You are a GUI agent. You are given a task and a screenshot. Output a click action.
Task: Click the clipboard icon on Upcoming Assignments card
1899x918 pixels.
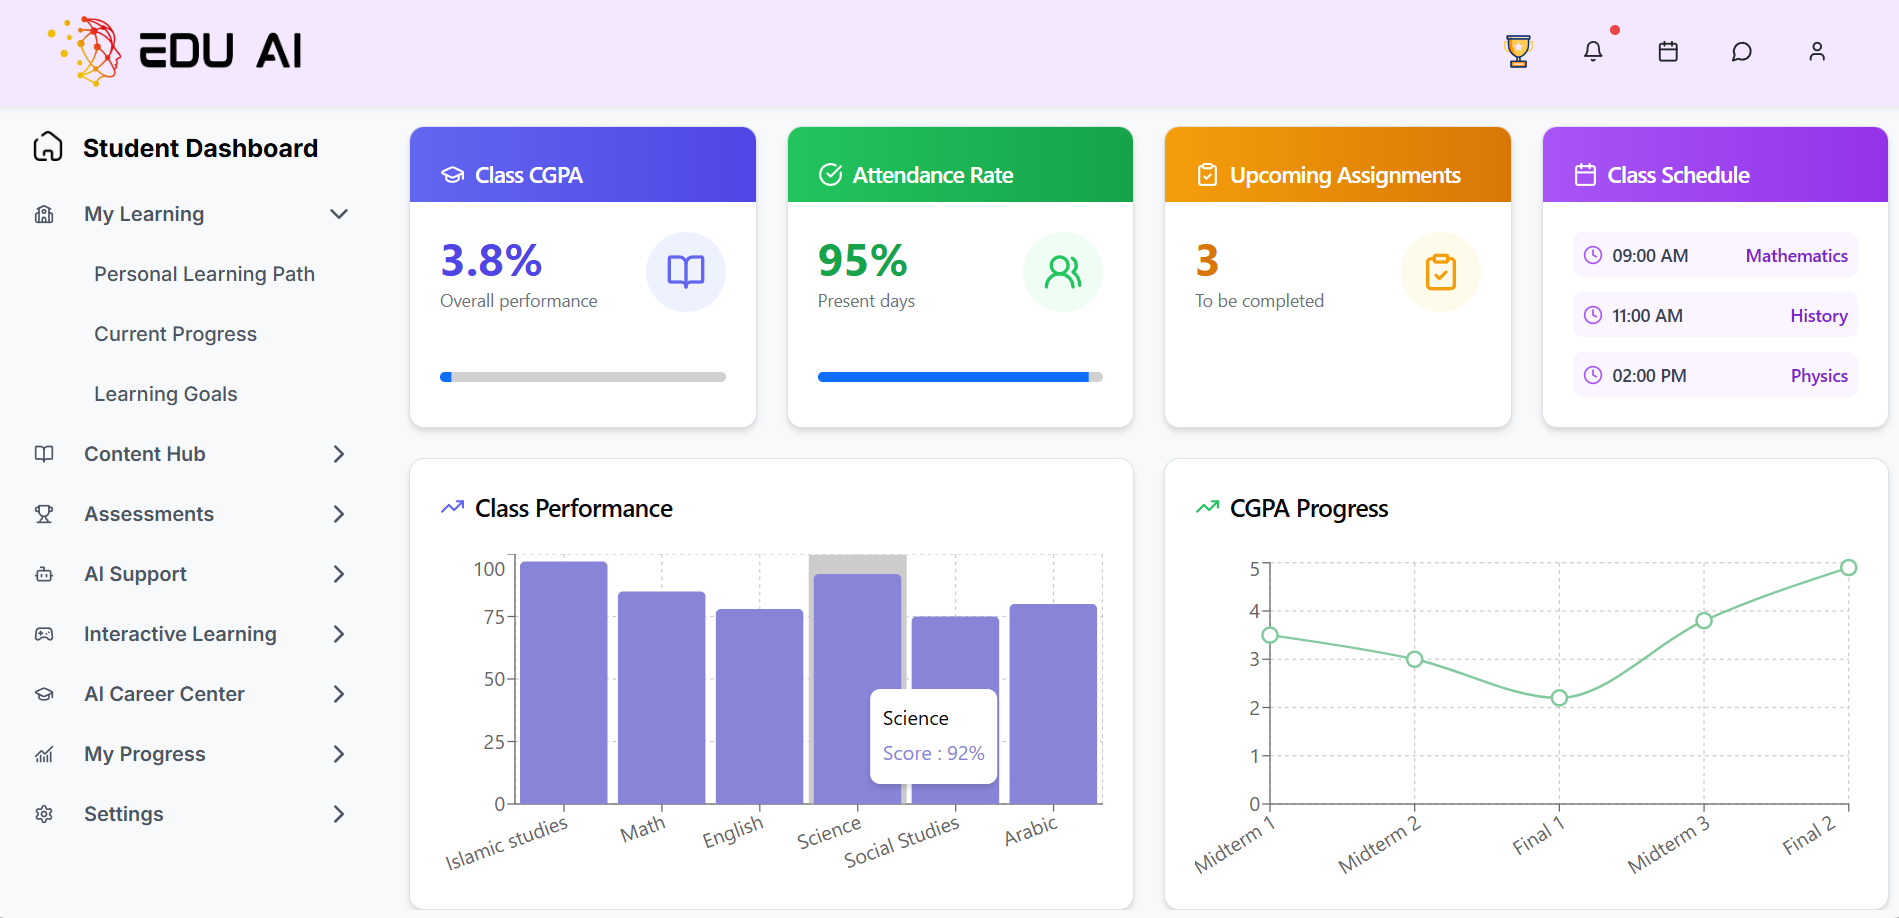[x=1440, y=271]
